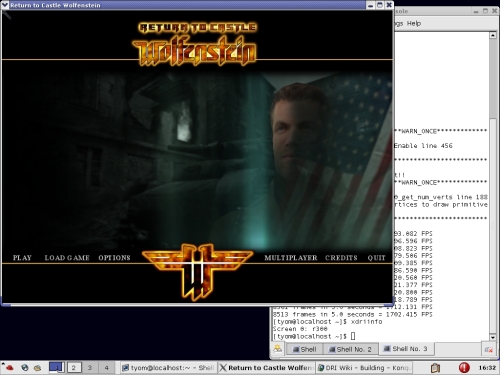This screenshot has width=500, height=375.
Task: Switch to virtual desktop 2 in pager
Action: coord(74,368)
